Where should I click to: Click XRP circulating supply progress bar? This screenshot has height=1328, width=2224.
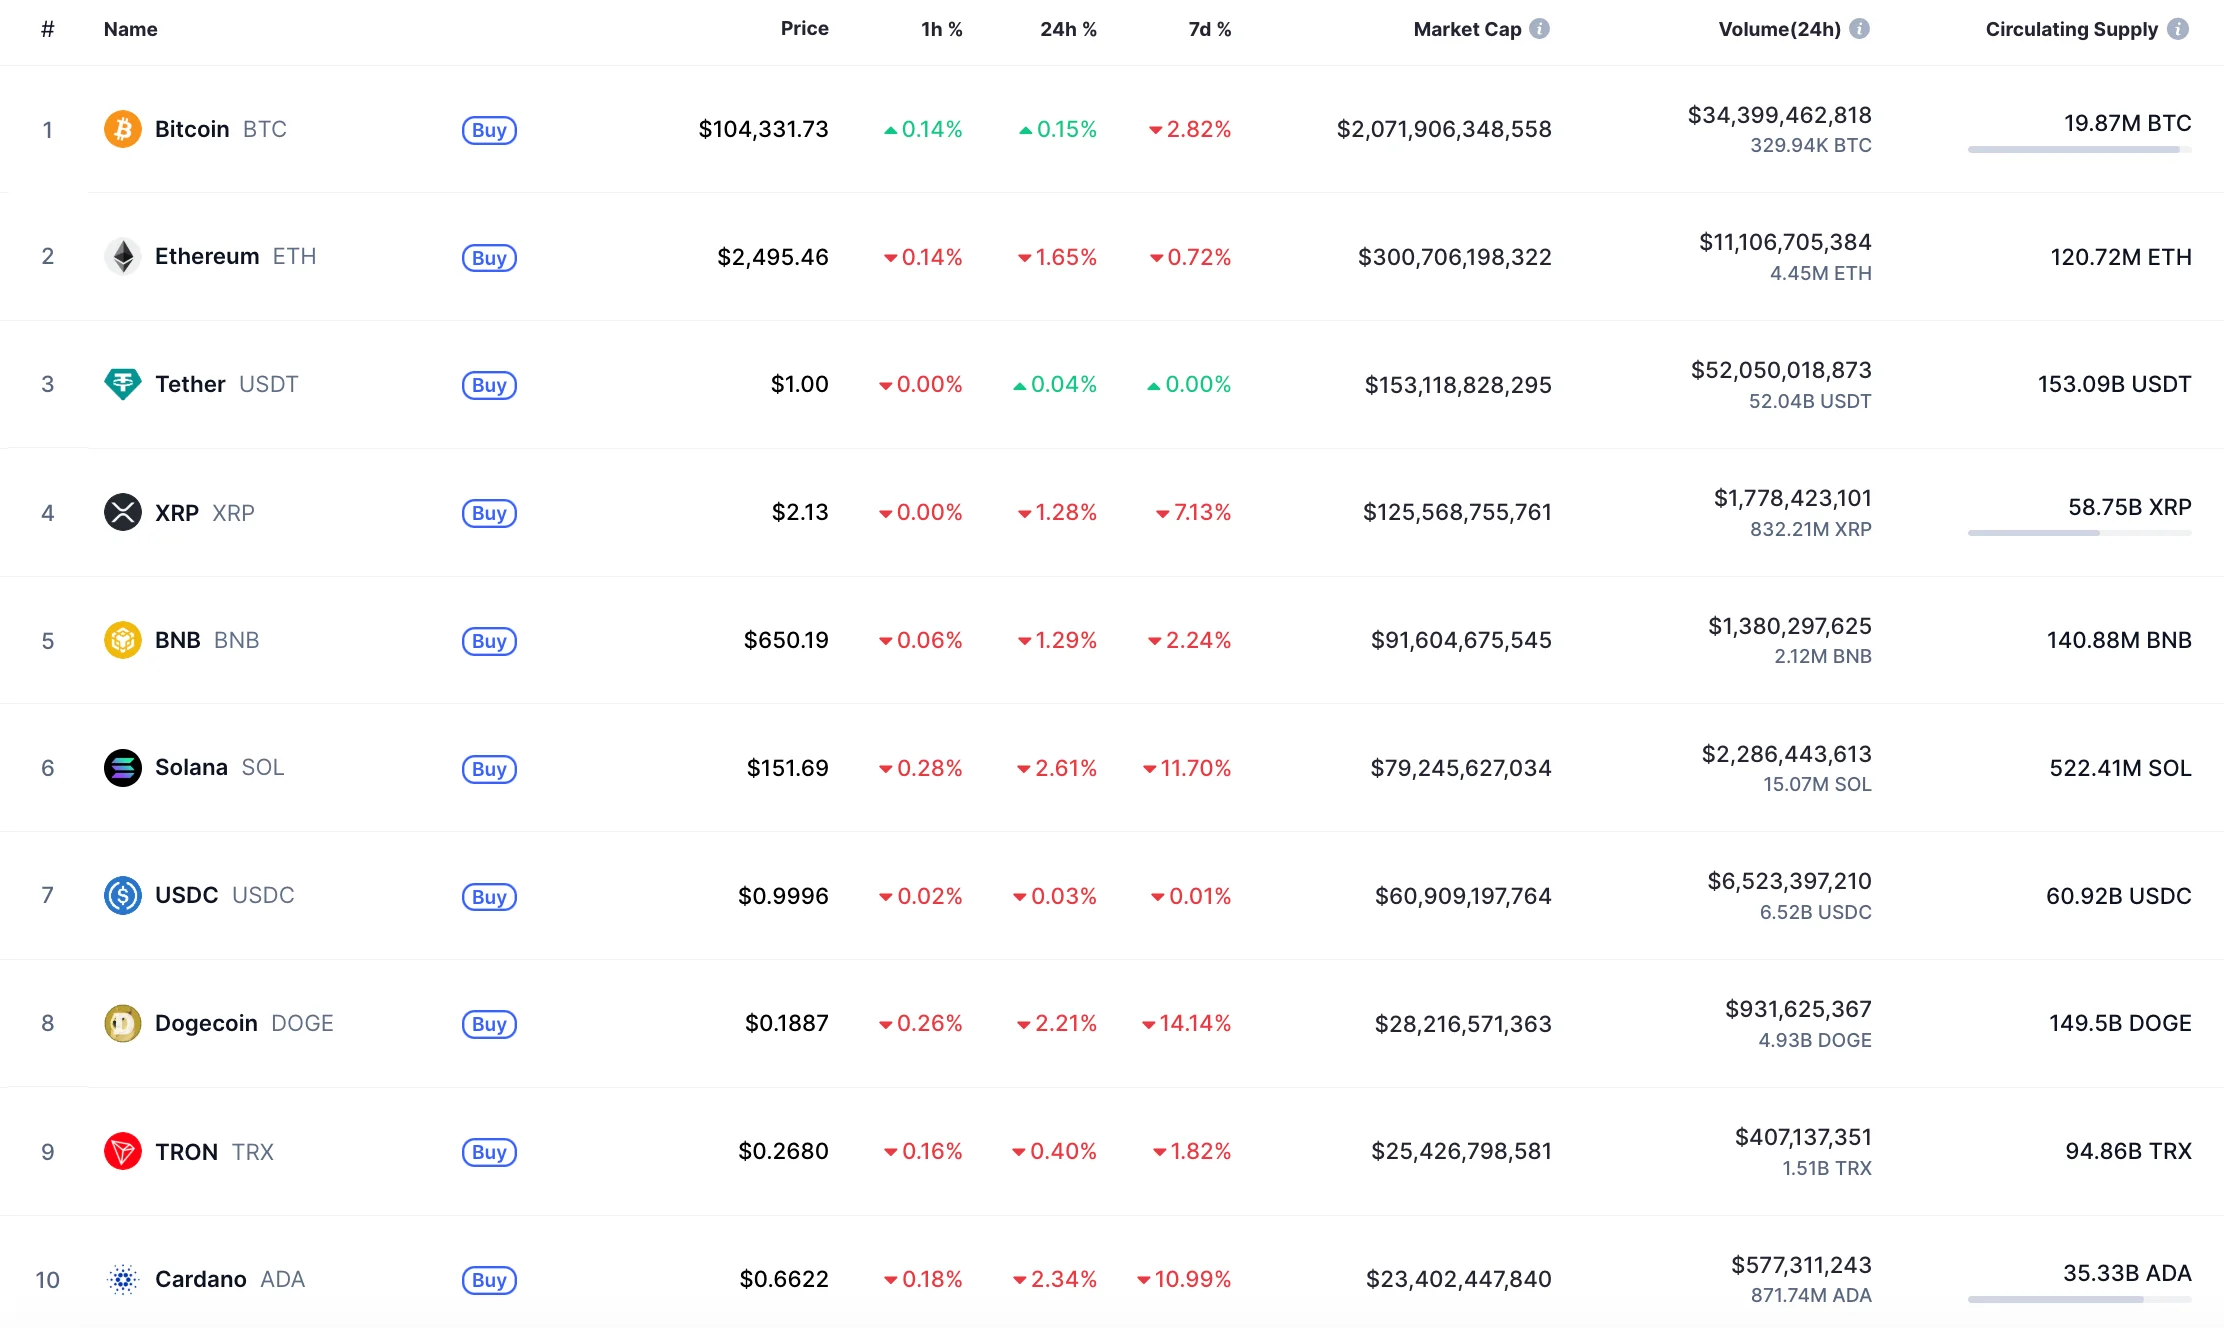[x=2079, y=533]
